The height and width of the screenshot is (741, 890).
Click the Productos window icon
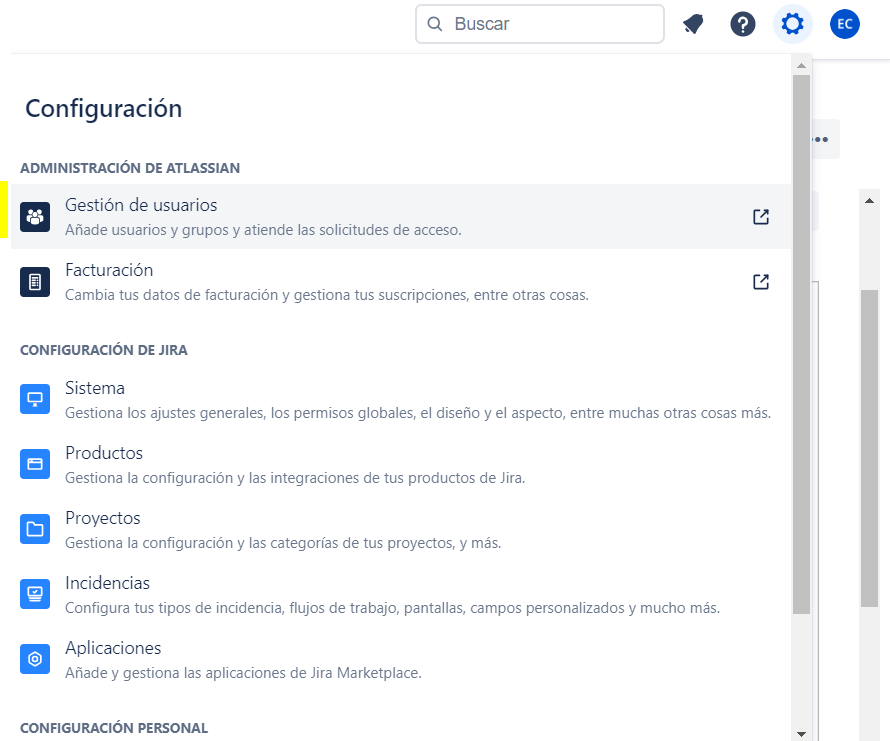click(x=35, y=464)
